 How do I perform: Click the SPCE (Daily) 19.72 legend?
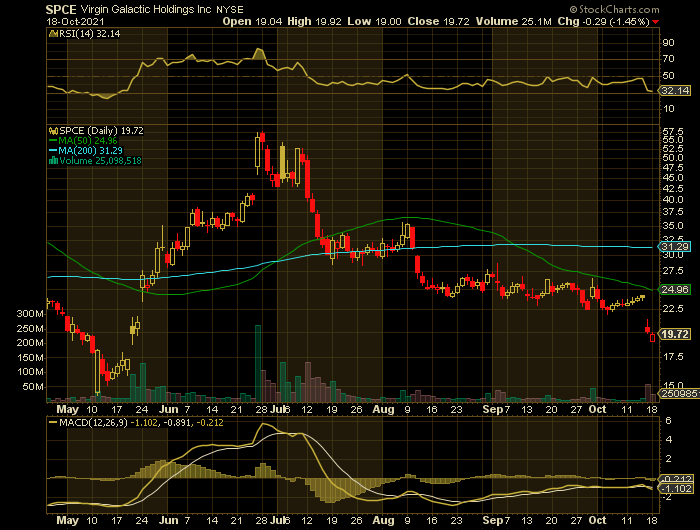101,130
